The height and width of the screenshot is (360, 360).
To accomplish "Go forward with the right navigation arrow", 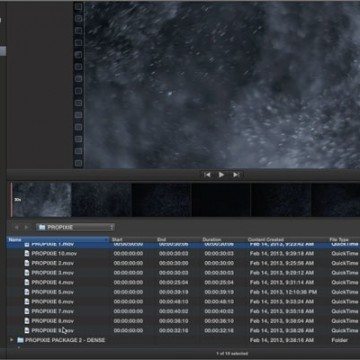I will tap(26, 227).
